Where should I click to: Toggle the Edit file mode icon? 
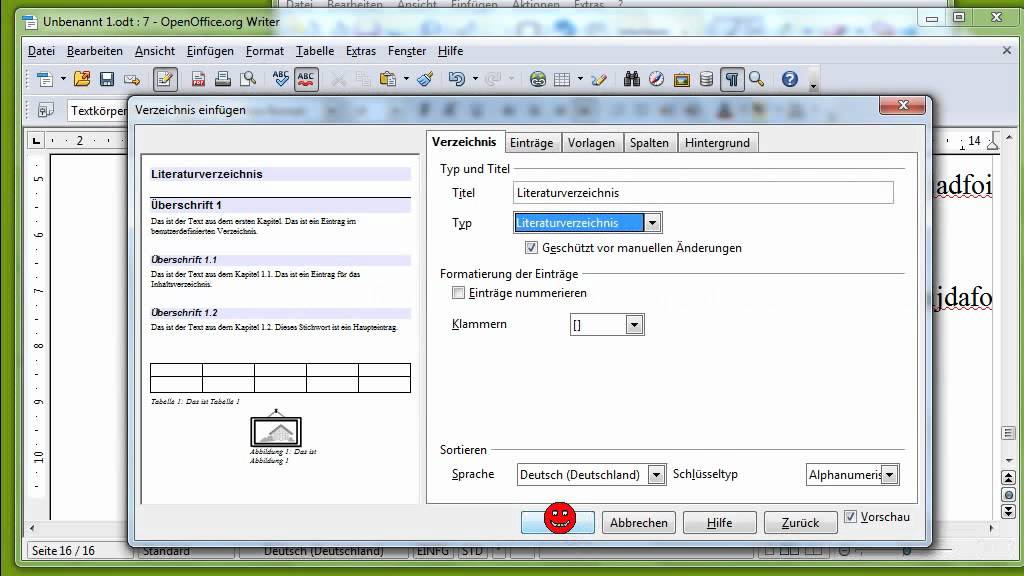click(x=165, y=80)
